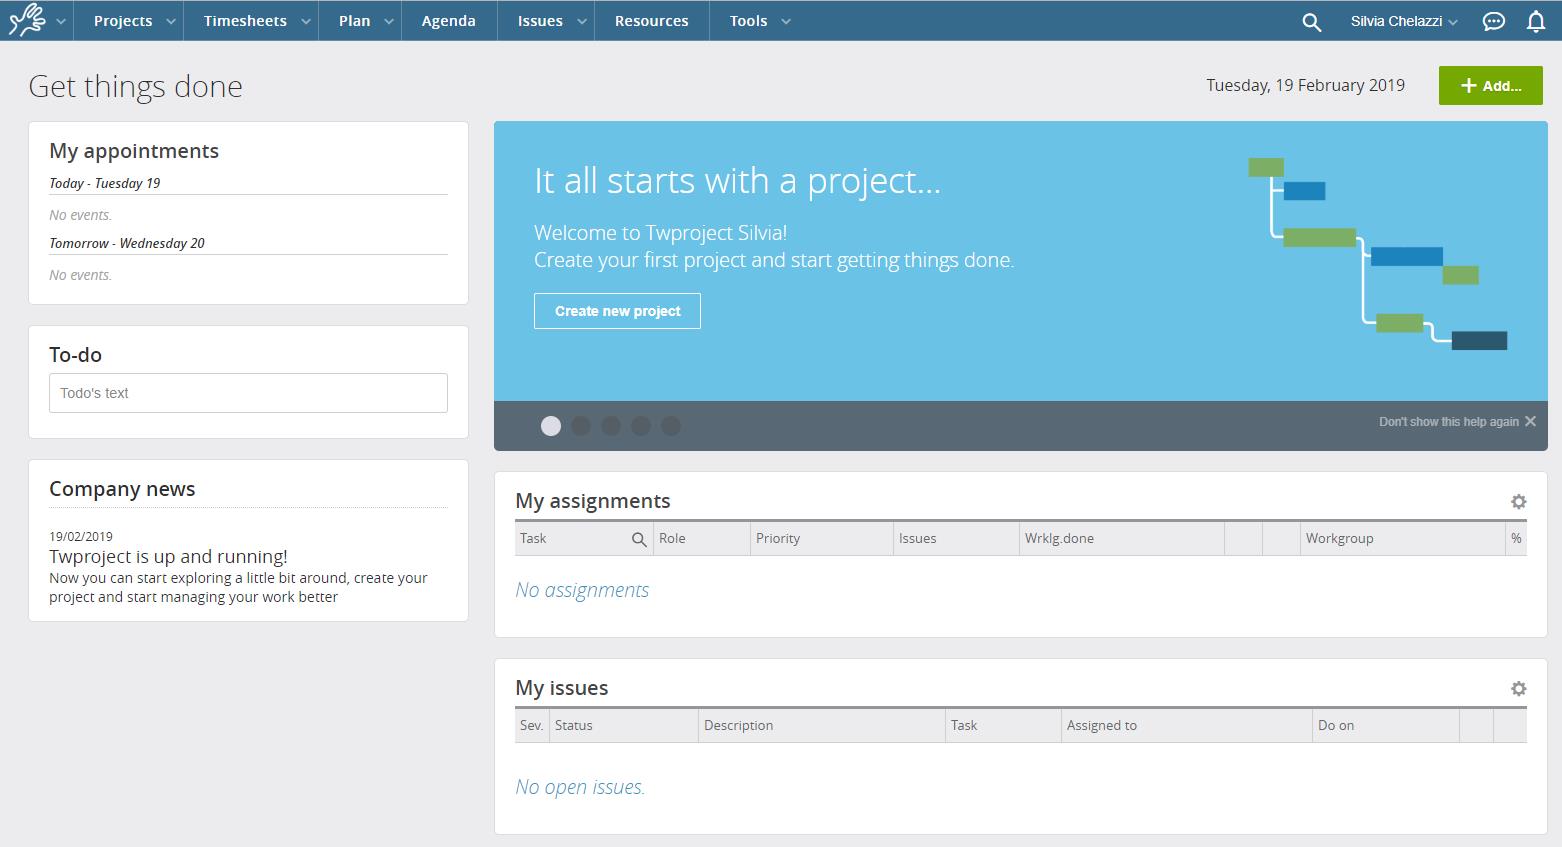Sort assignments by Role column
This screenshot has height=847, width=1562.
tap(672, 538)
